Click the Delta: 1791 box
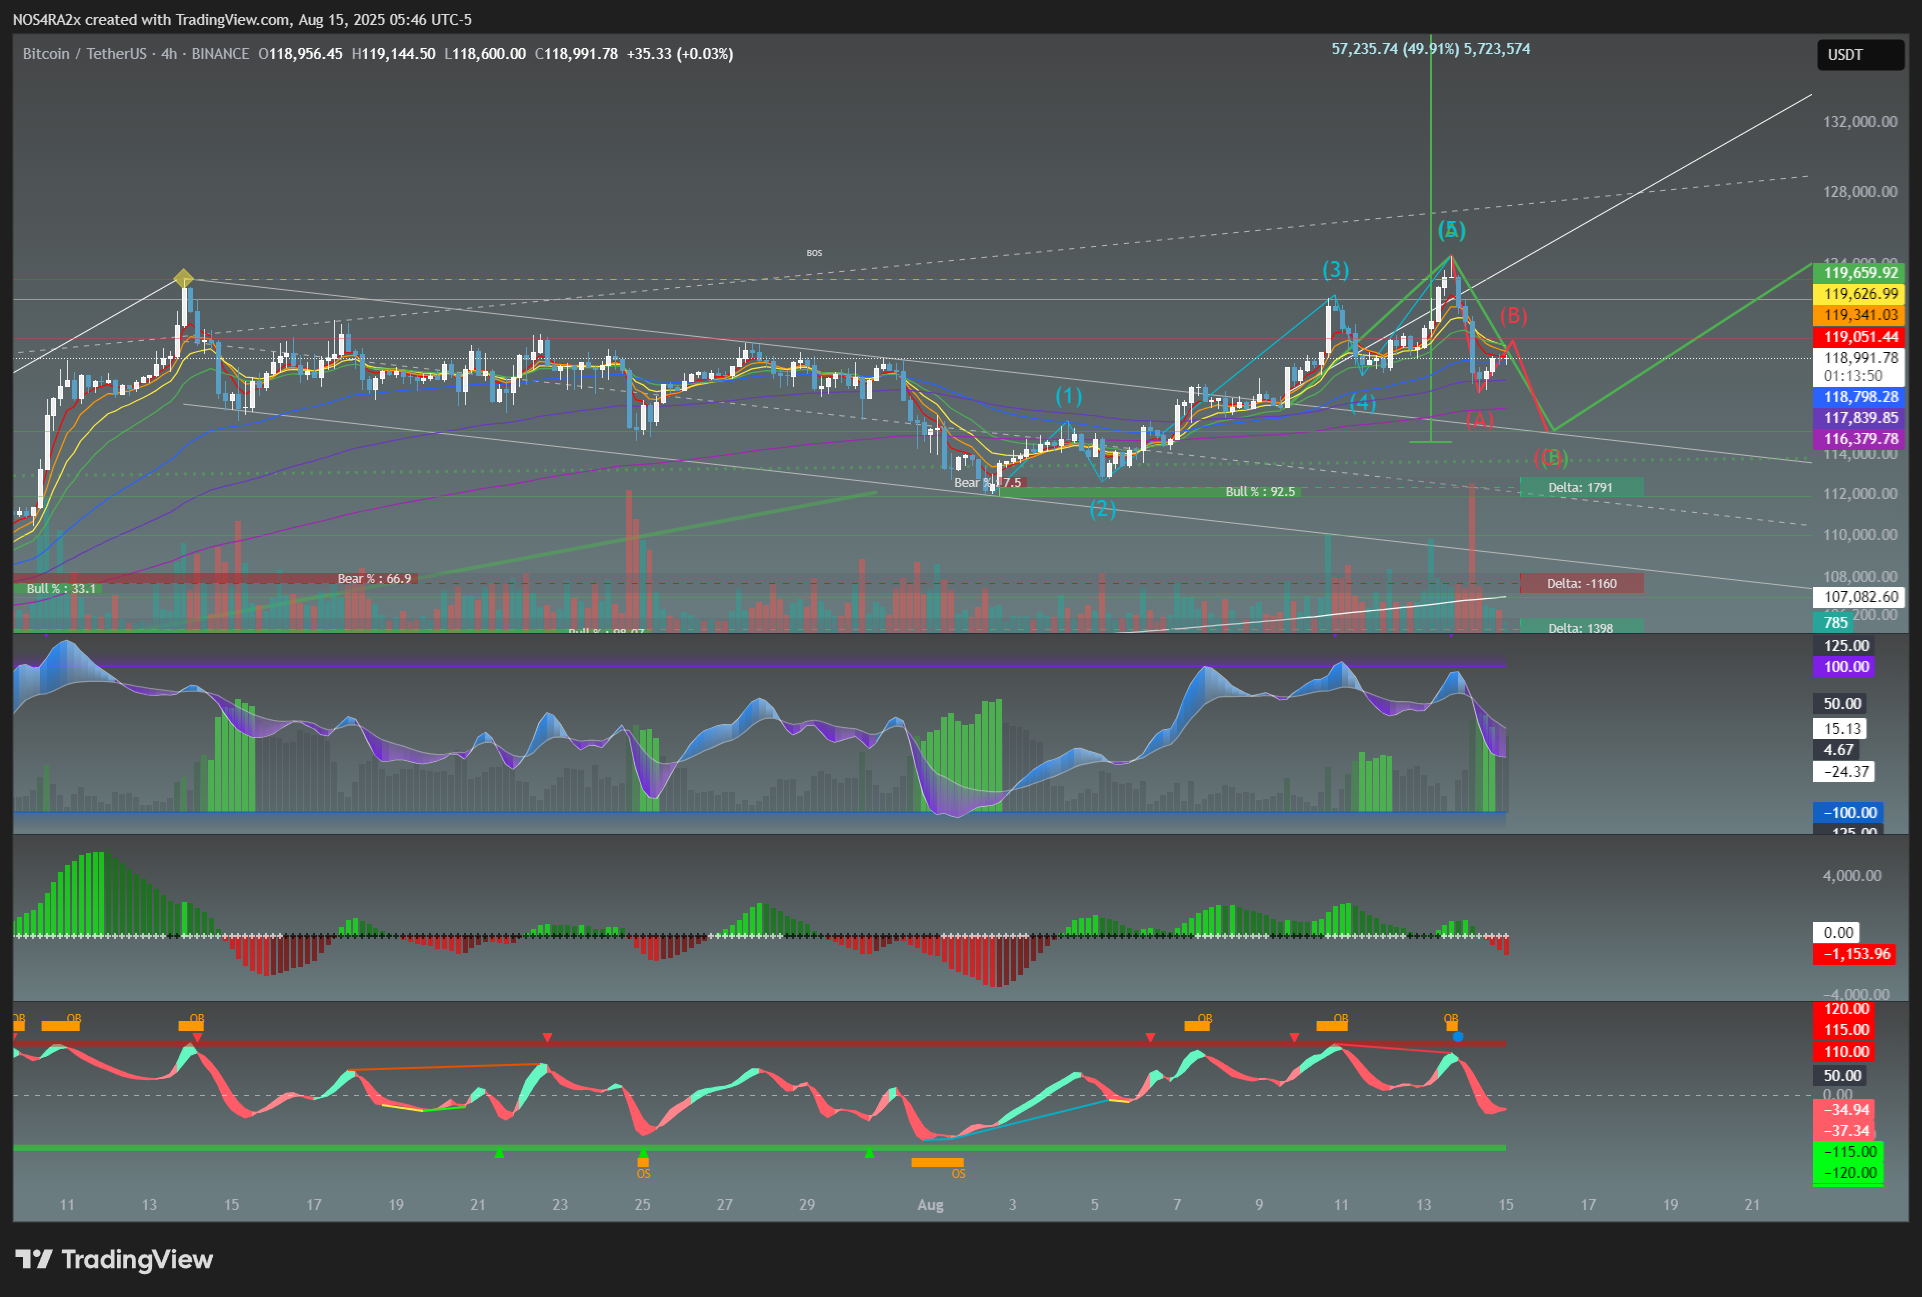This screenshot has width=1922, height=1297. [1581, 488]
